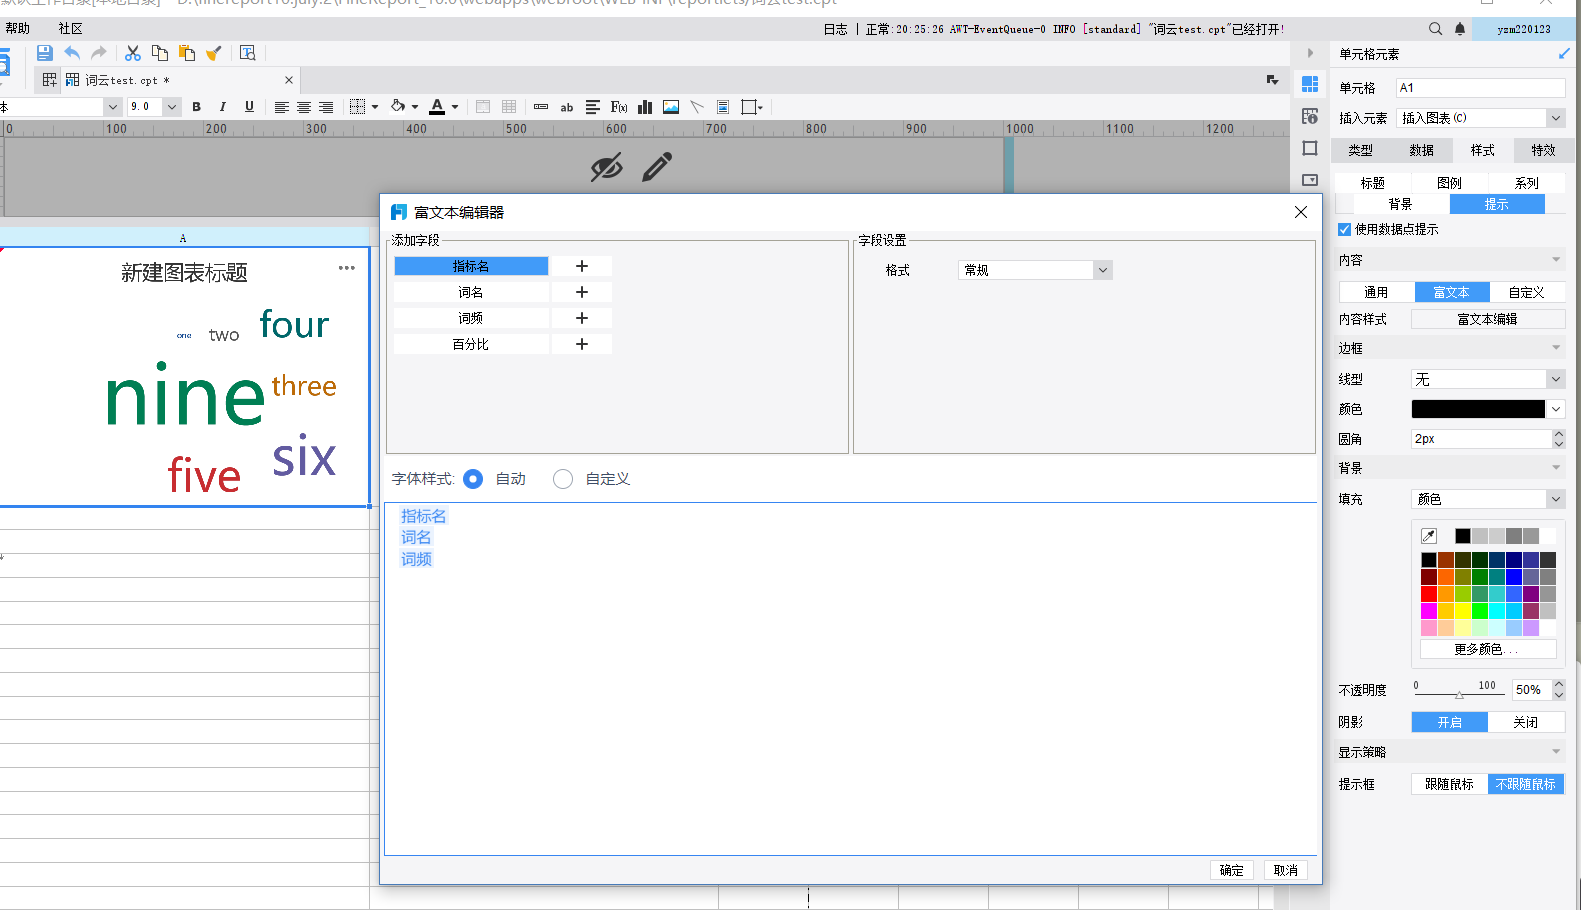Add the 指标名 field with its plus button
The image size is (1581, 910).
(x=582, y=266)
